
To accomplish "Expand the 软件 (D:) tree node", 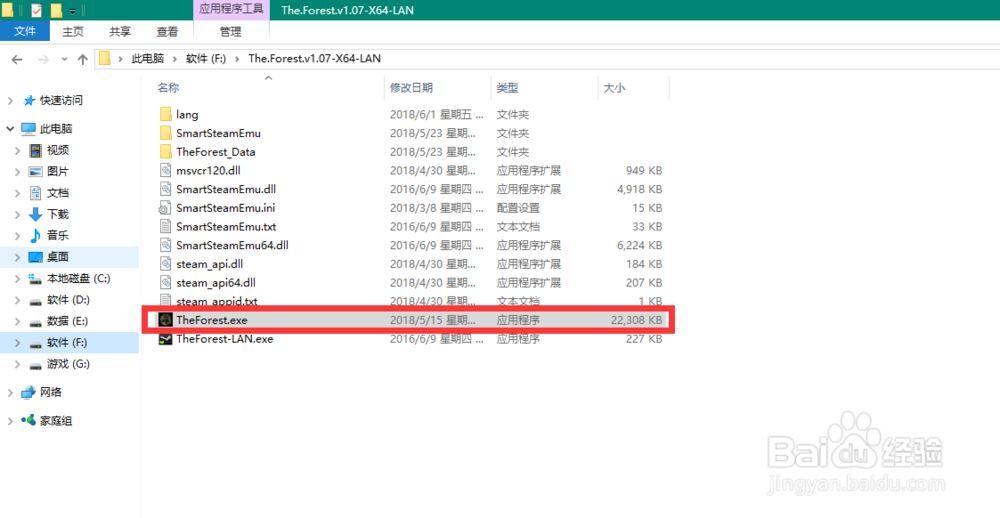I will click(x=18, y=300).
